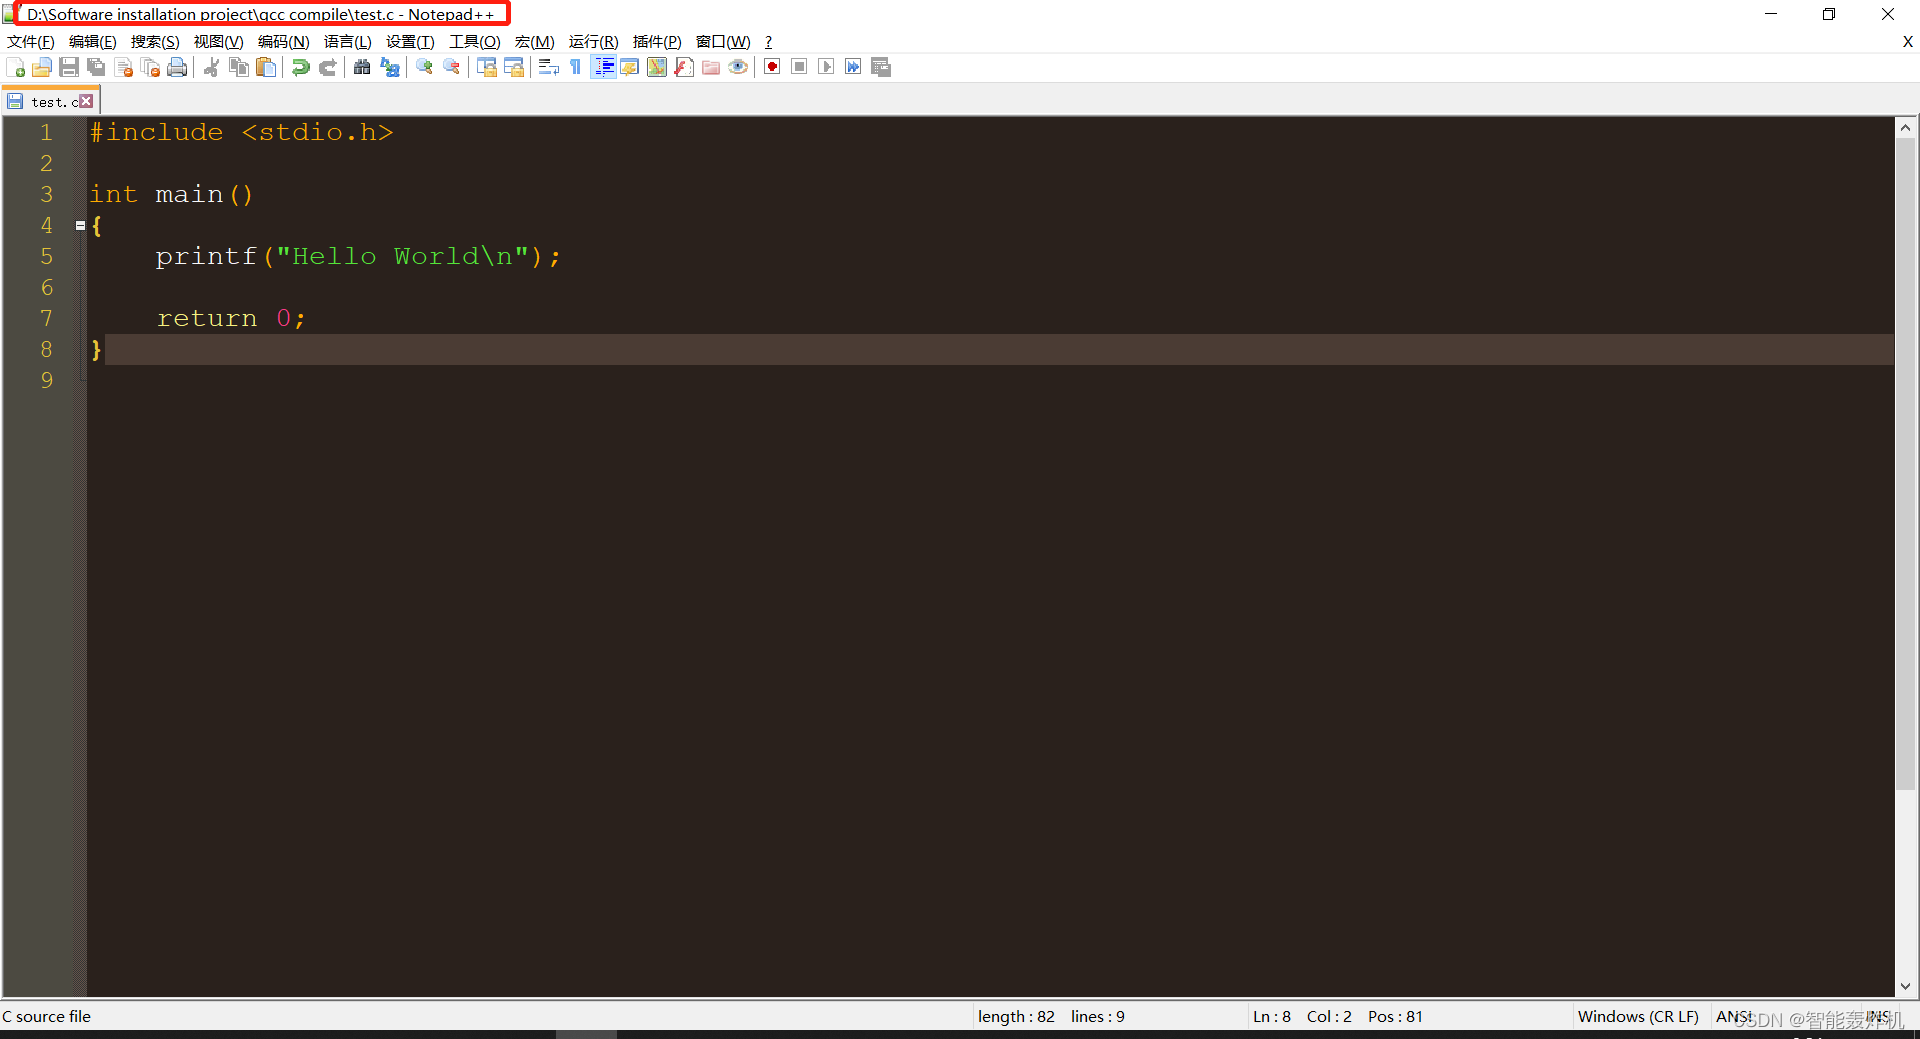Screen dimensions: 1920x1039
Task: Open a file using the folder icon
Action: [x=42, y=67]
